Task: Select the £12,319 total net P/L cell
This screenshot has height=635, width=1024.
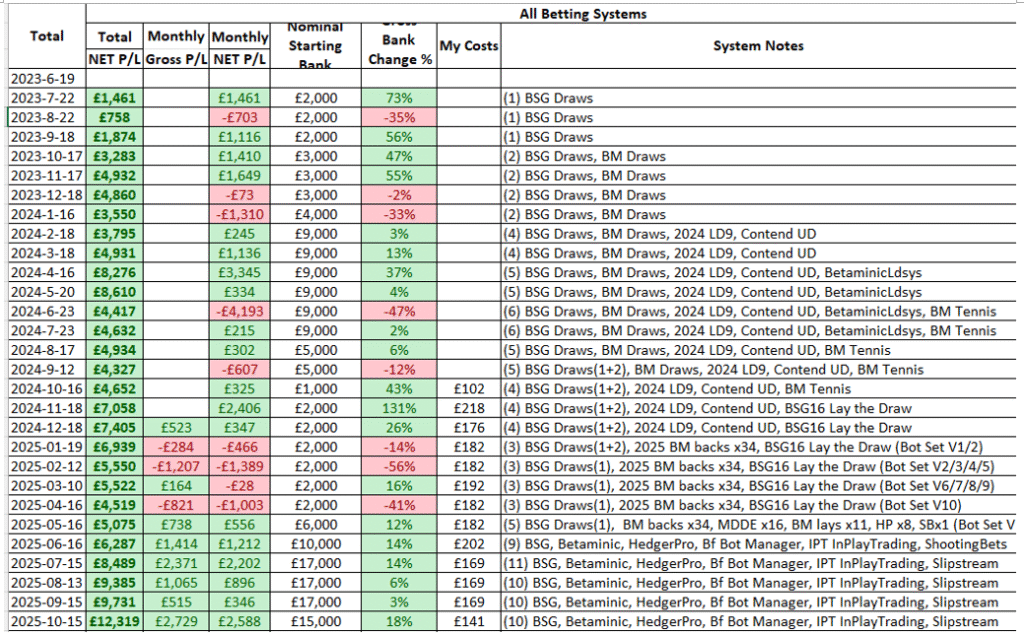Action: tap(116, 622)
